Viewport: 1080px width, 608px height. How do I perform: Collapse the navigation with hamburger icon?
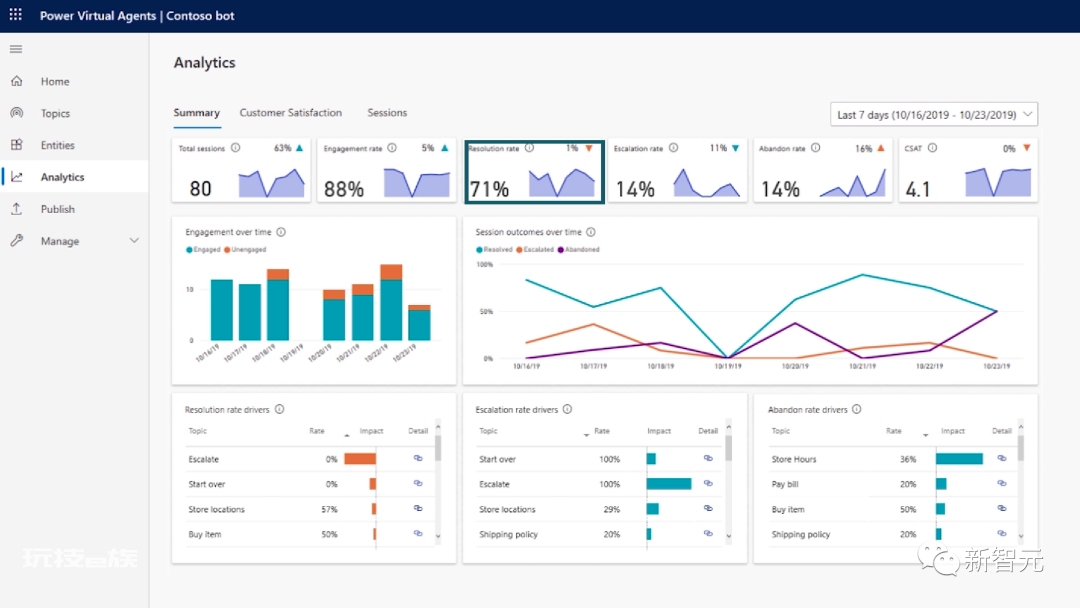point(16,49)
